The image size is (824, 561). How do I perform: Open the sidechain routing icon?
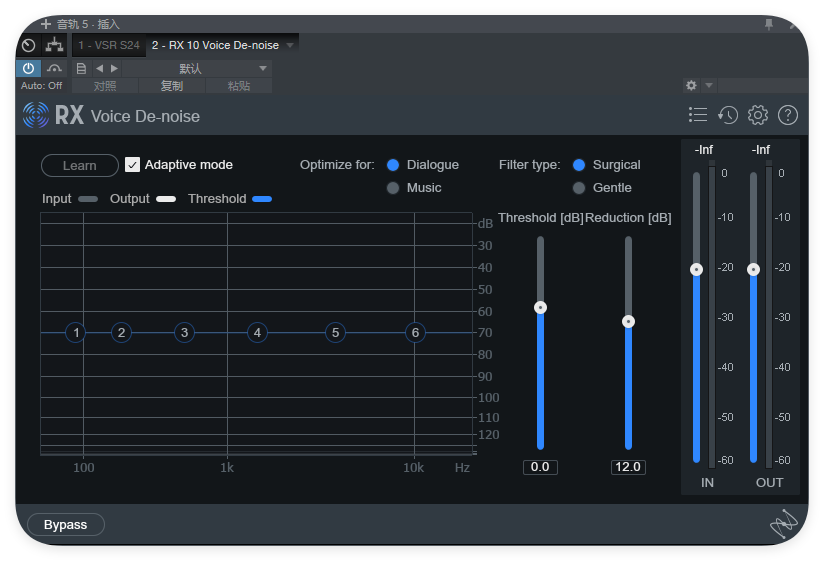54,45
